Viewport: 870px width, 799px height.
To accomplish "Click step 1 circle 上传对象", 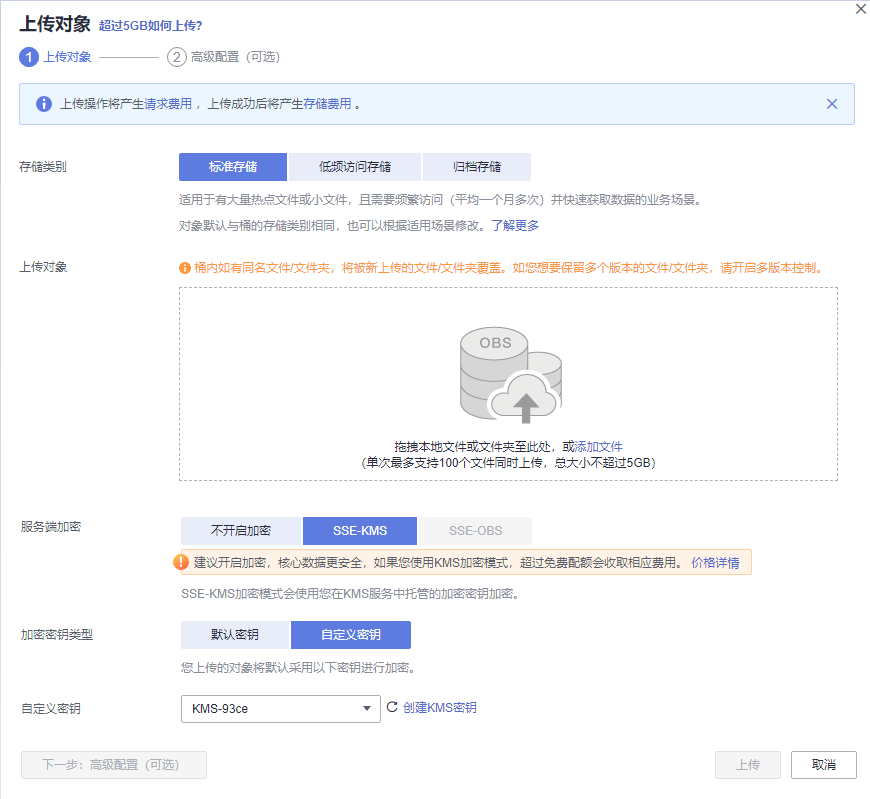I will pyautogui.click(x=29, y=57).
